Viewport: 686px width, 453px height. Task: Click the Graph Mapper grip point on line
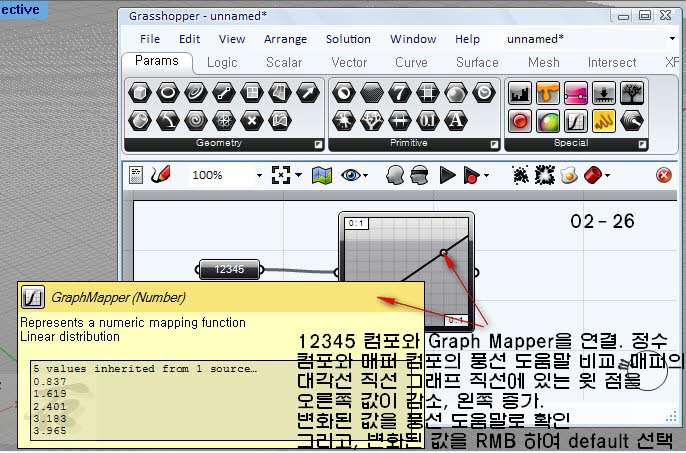[444, 253]
